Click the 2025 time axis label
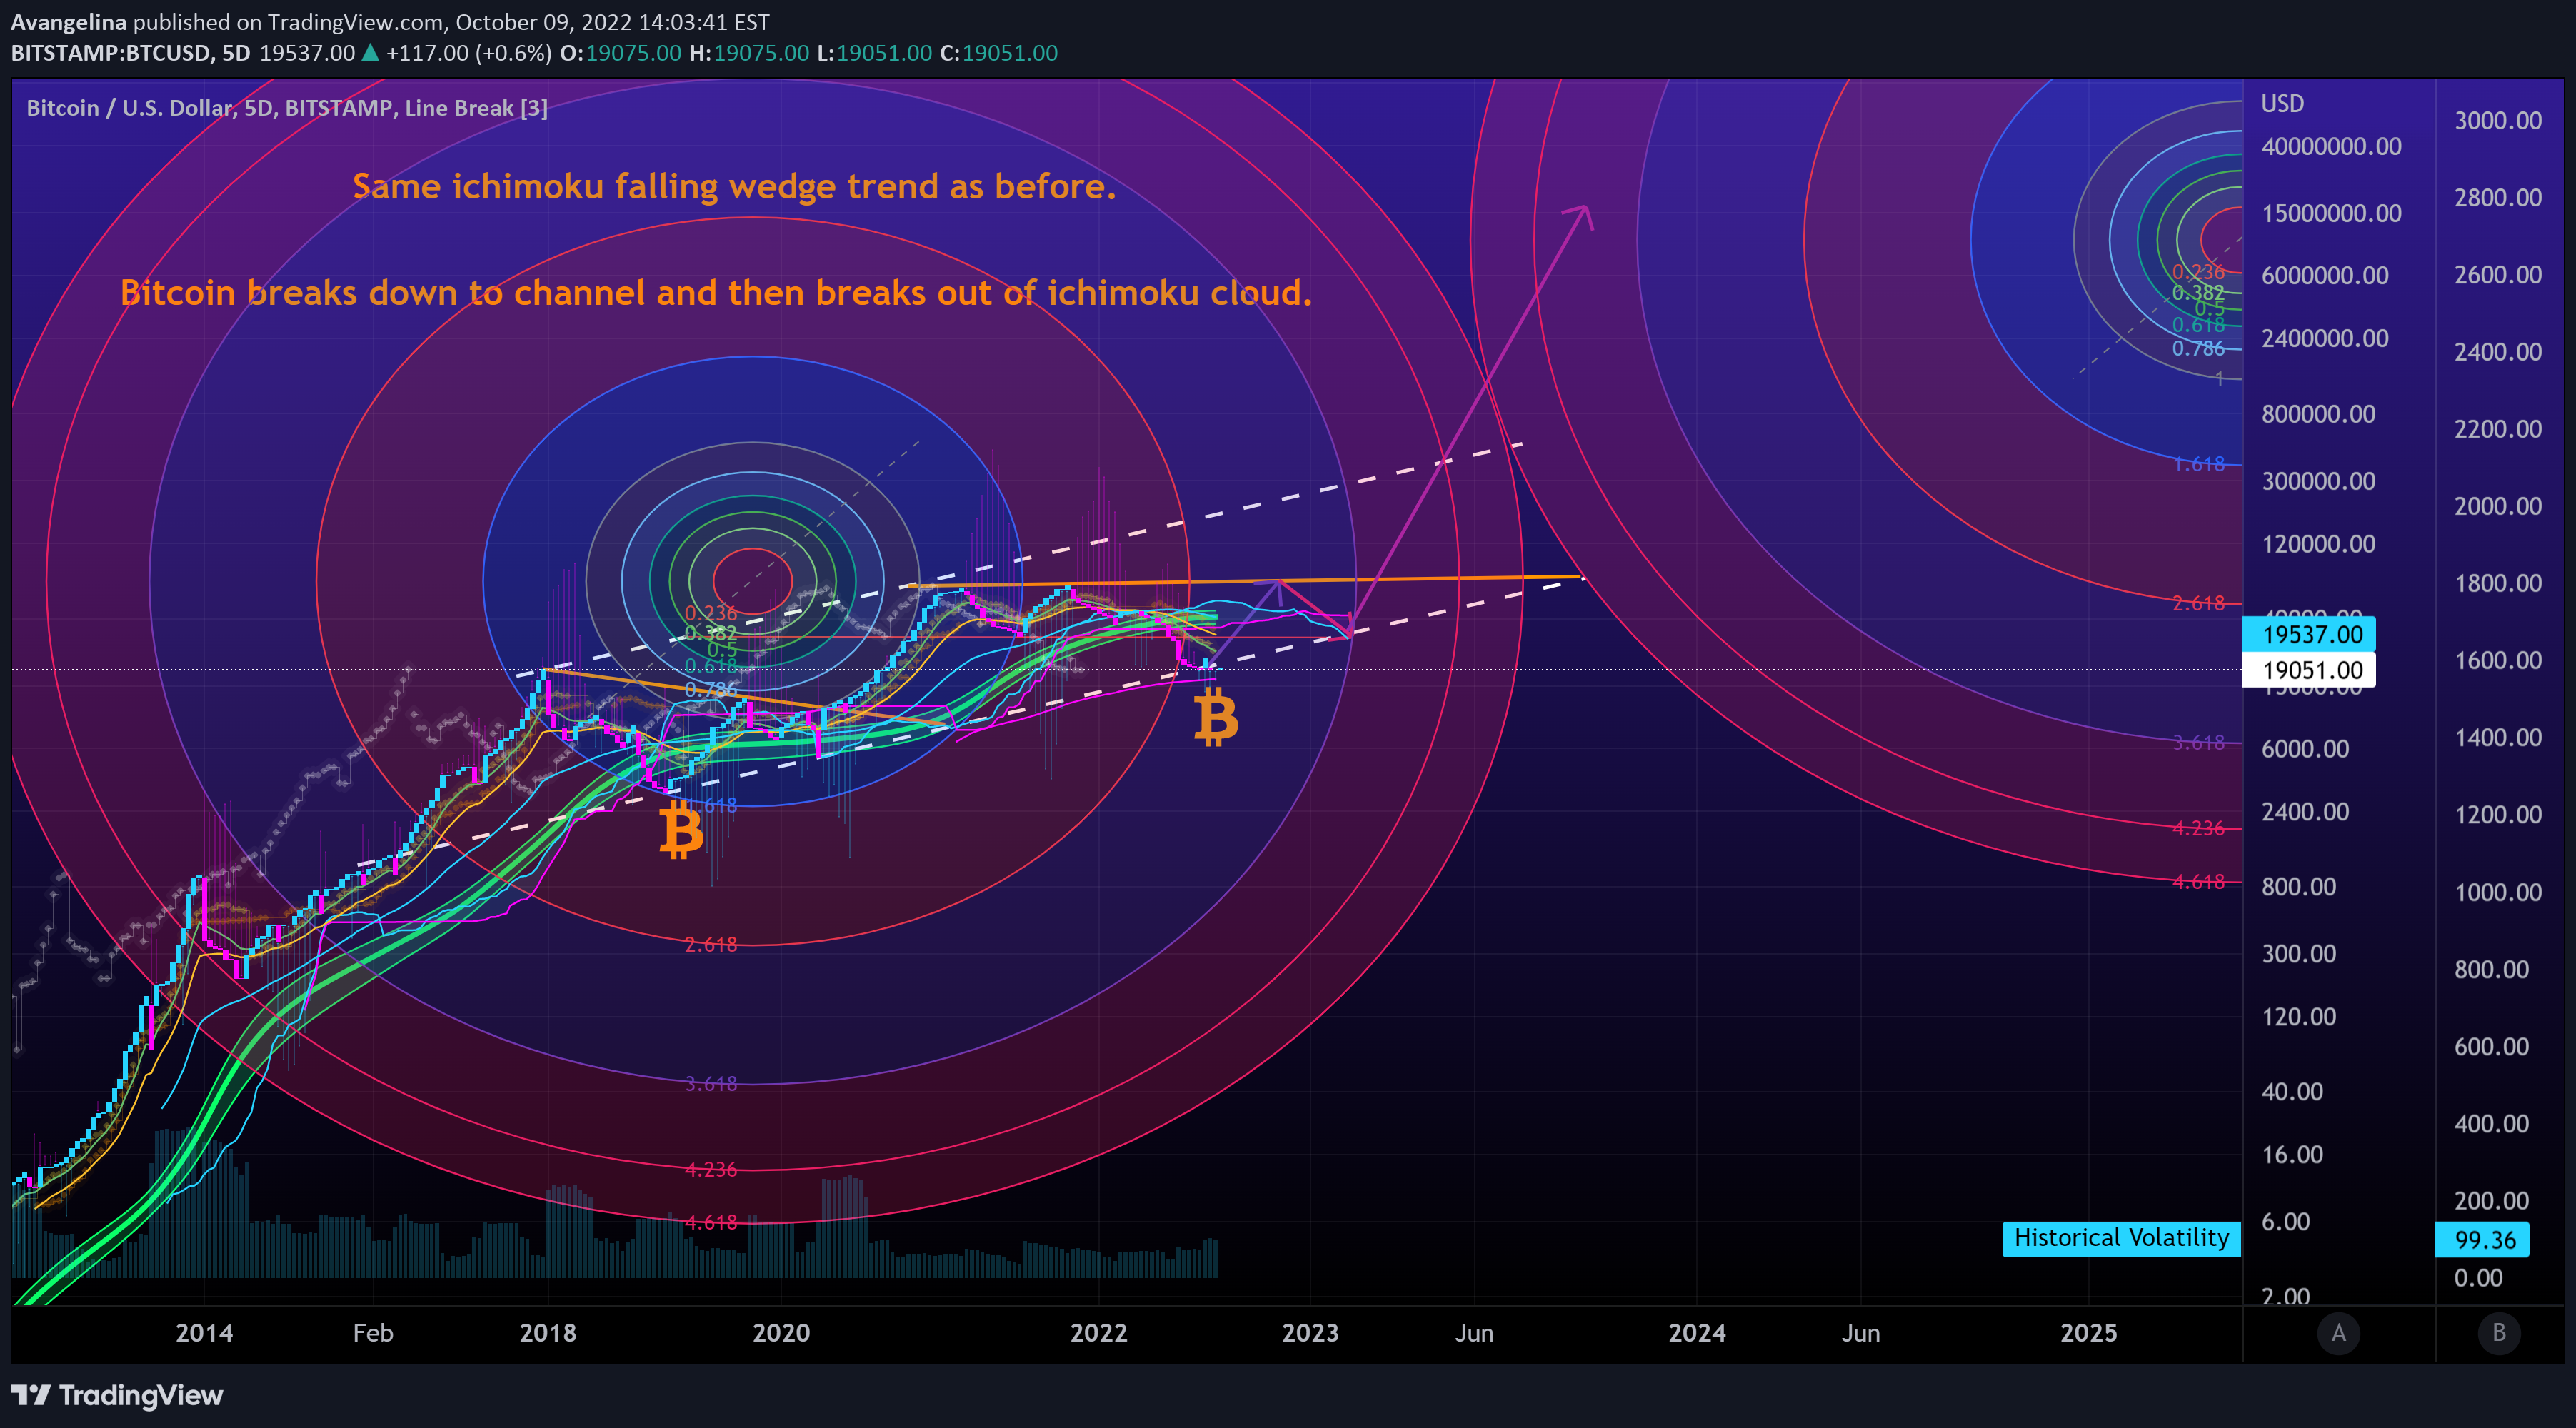This screenshot has width=2576, height=1428. (x=2089, y=1332)
